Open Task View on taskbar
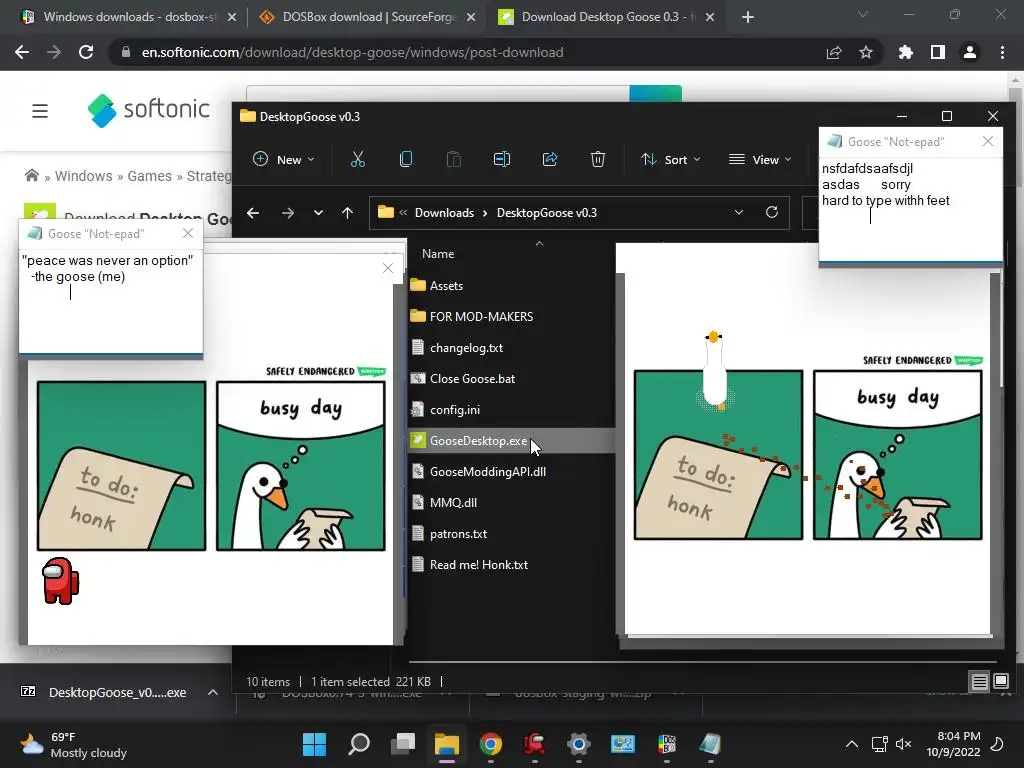Image resolution: width=1024 pixels, height=768 pixels. coord(403,744)
